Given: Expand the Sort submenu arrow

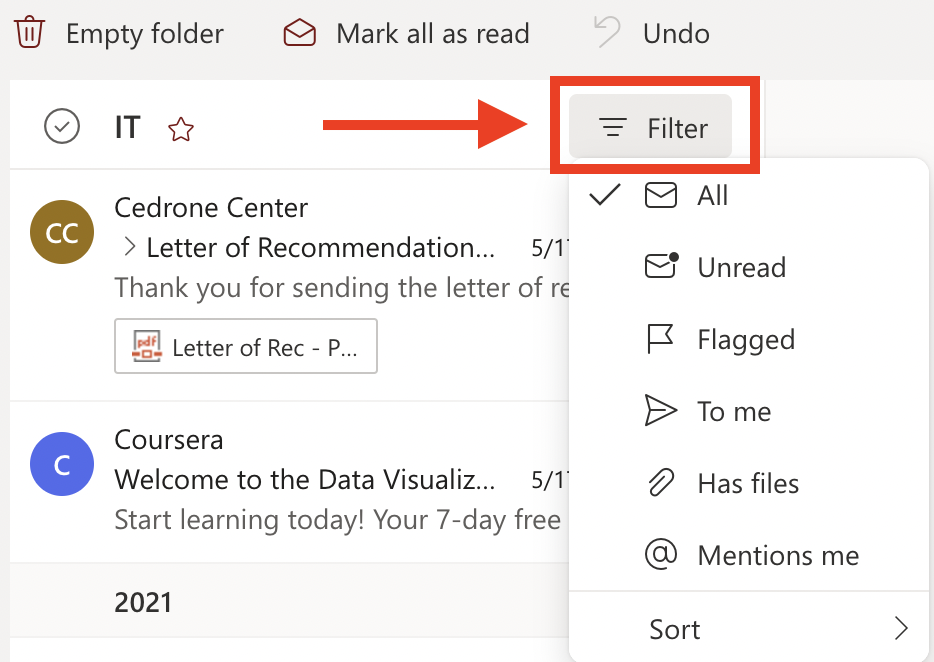Looking at the screenshot, I should tap(901, 629).
